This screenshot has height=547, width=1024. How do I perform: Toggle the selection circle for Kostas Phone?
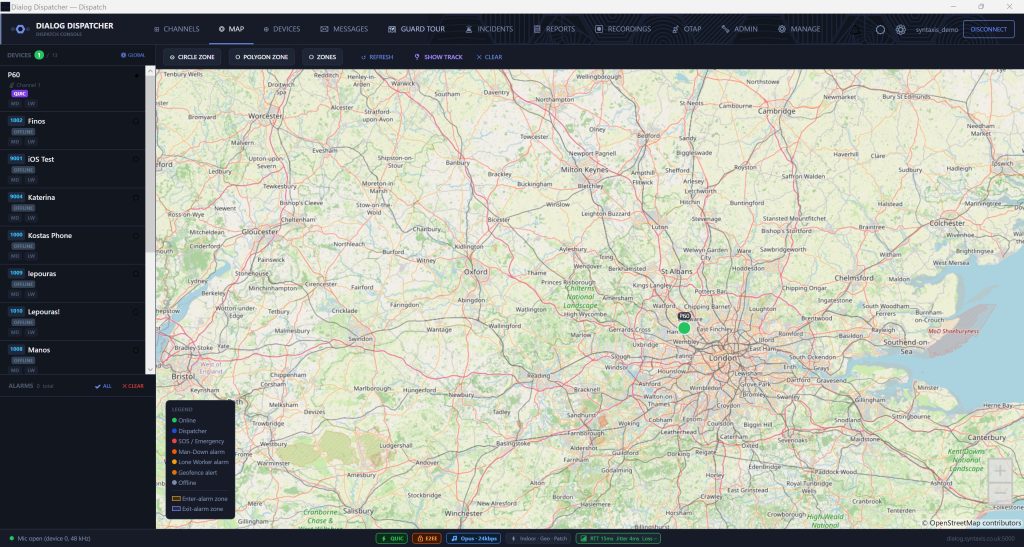(x=136, y=236)
